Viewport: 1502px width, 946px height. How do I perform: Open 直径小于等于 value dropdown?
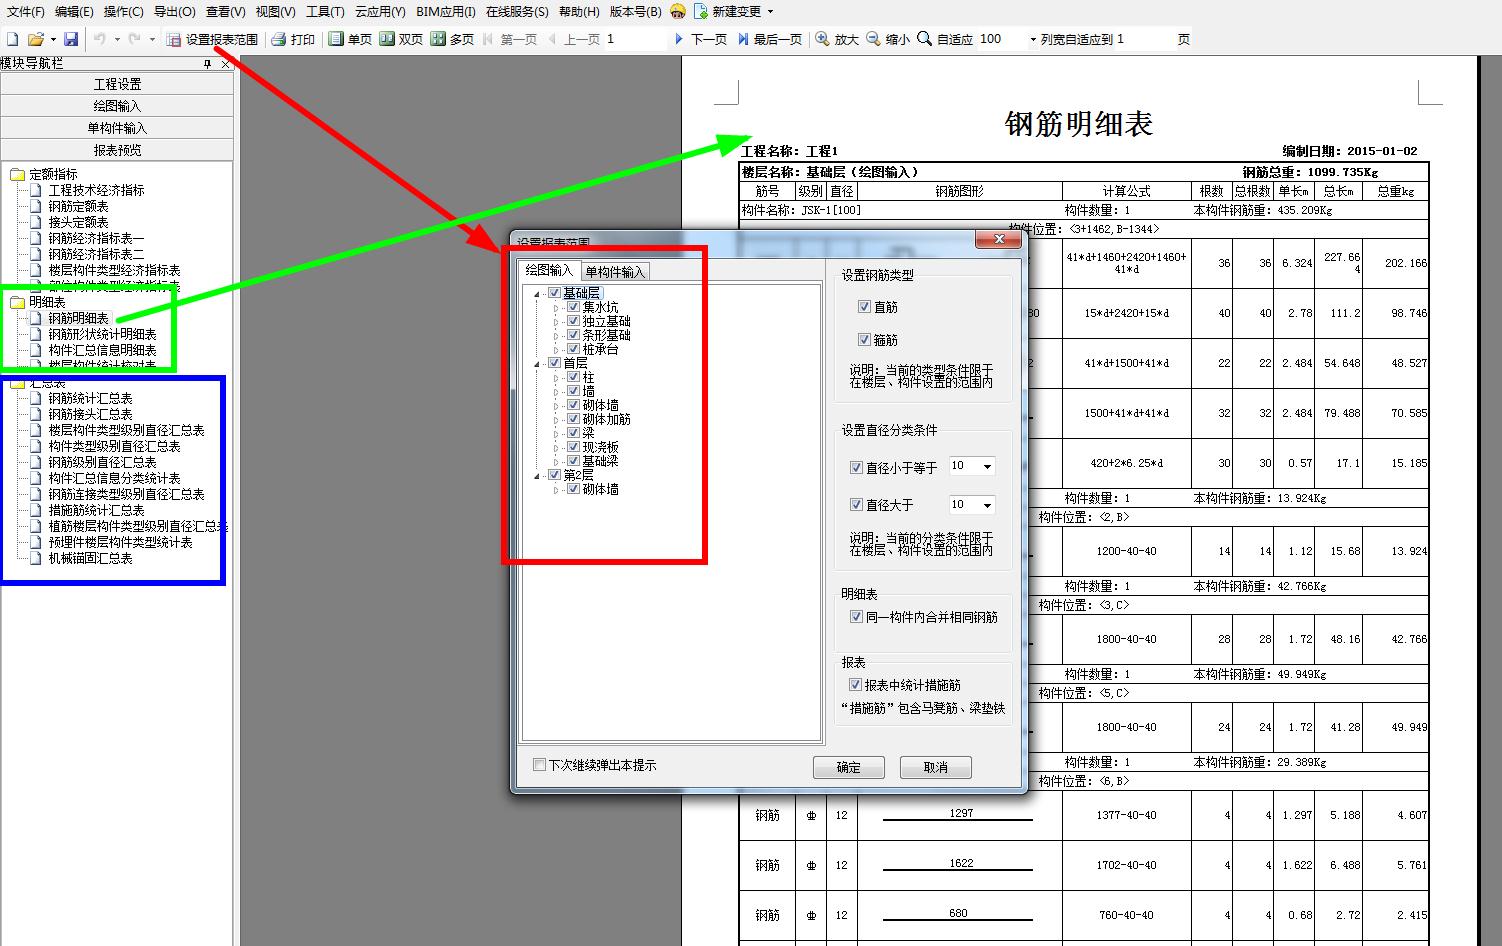(x=987, y=467)
